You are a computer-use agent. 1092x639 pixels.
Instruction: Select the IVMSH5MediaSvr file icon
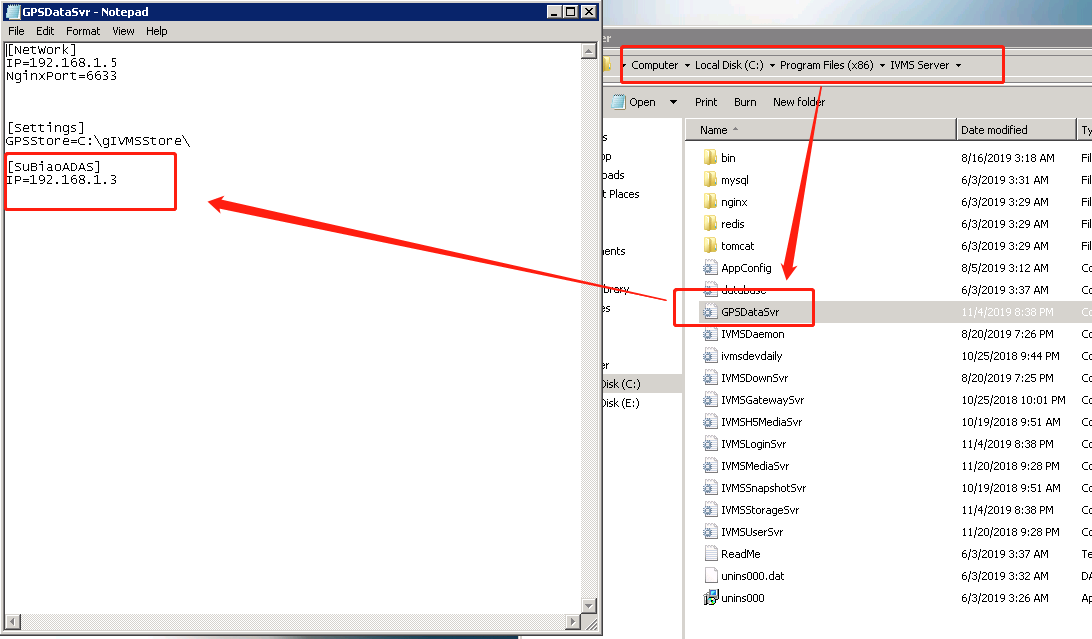point(710,422)
